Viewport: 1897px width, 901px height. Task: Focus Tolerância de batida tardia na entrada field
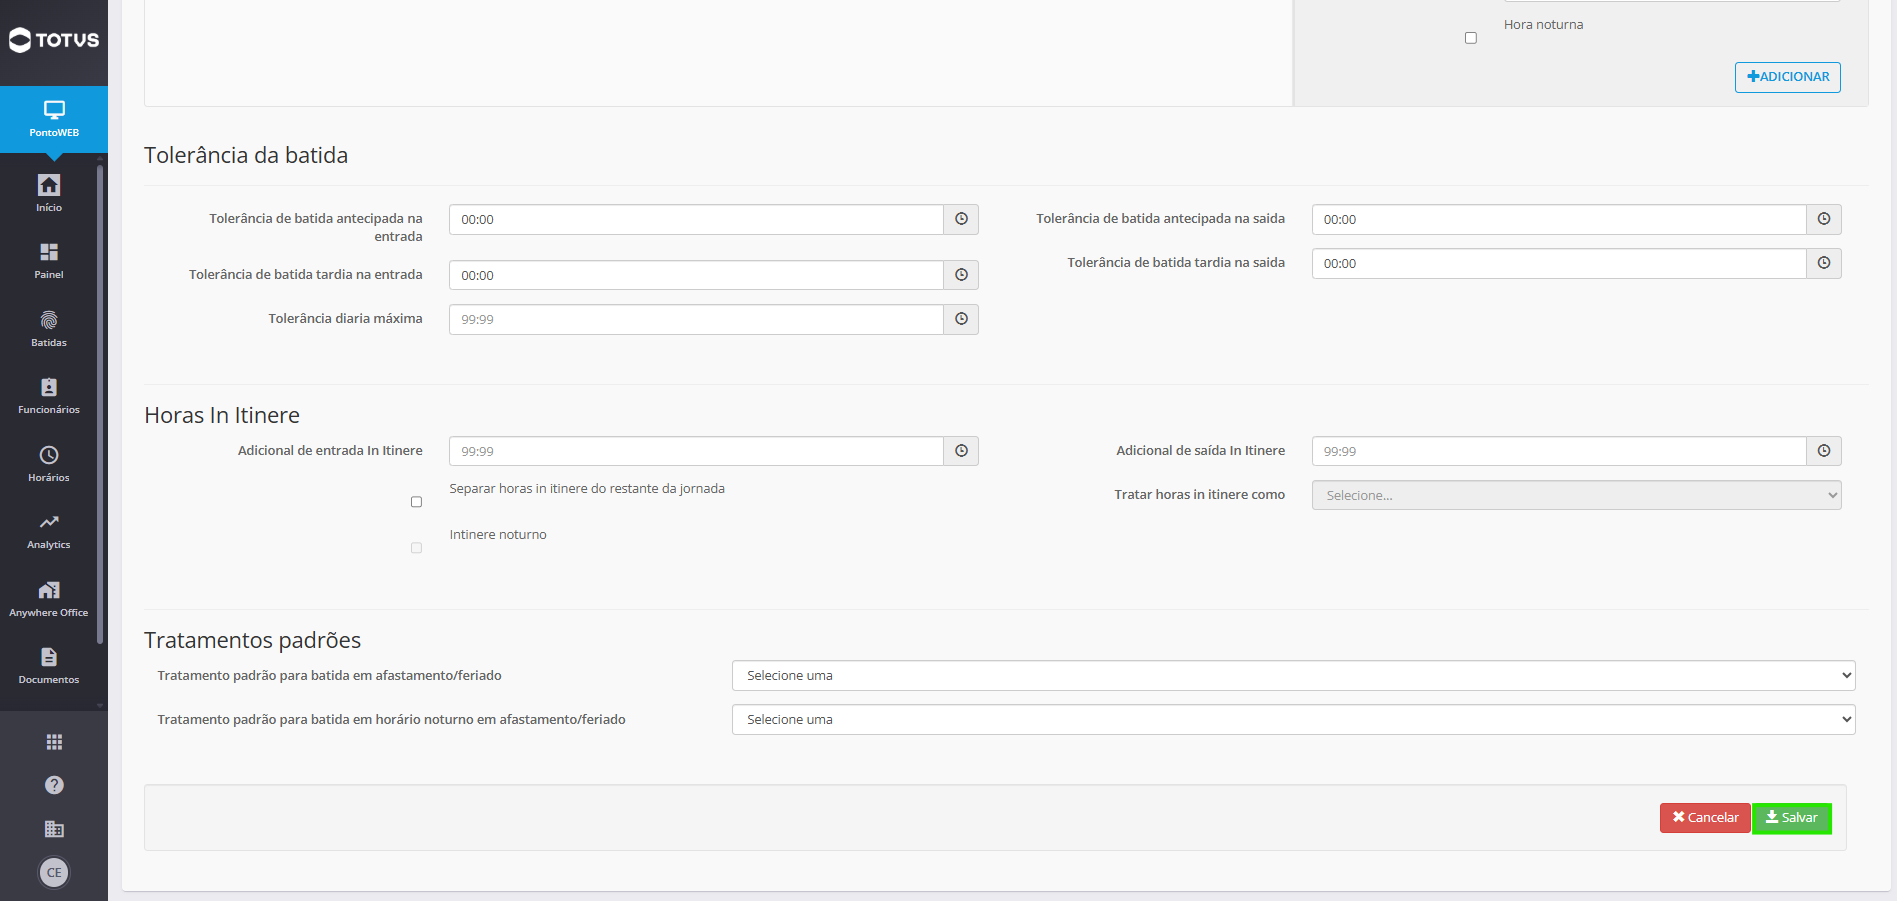tap(696, 275)
